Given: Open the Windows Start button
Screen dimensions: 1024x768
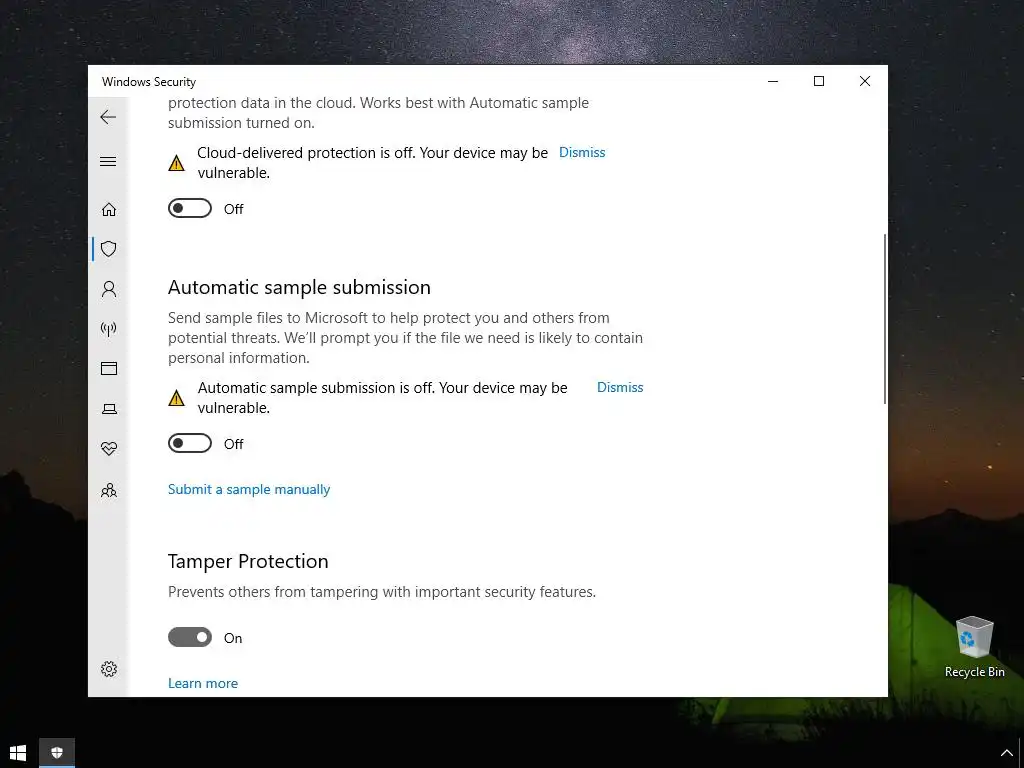Looking at the screenshot, I should pos(18,753).
